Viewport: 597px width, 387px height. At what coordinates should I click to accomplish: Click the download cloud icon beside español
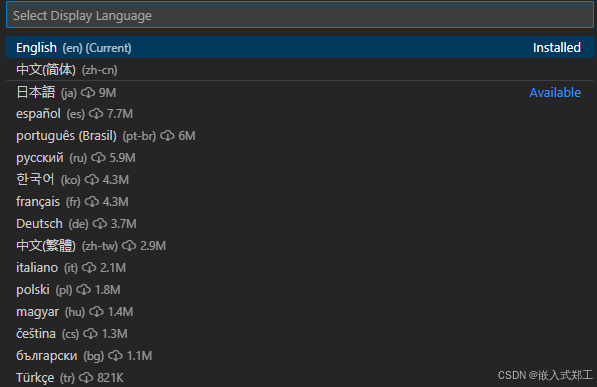pyautogui.click(x=96, y=114)
